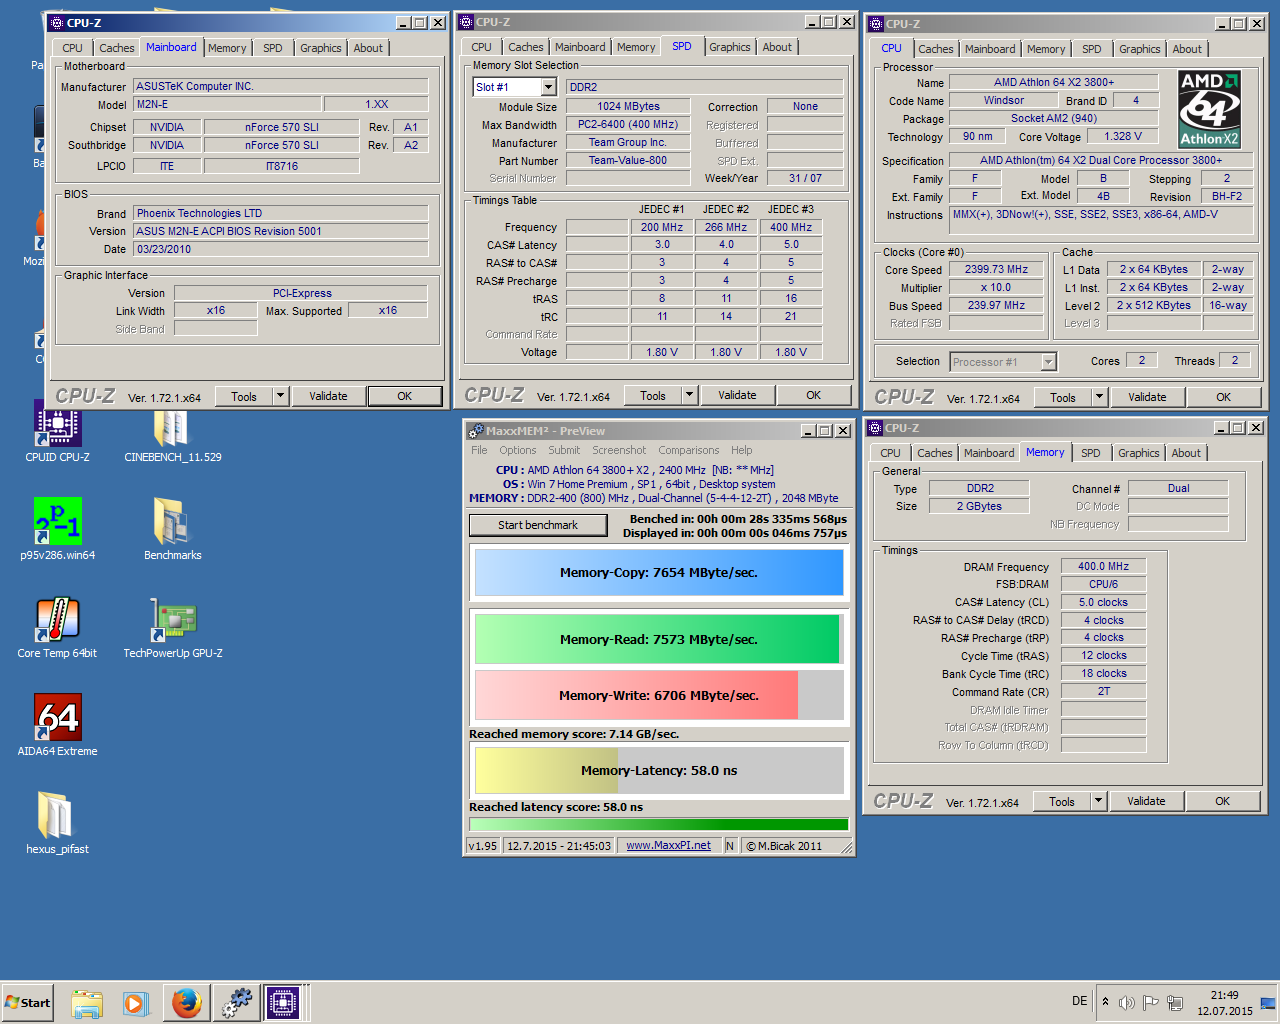Screen dimensions: 1280x1024
Task: Click the Tools button in Mainboard window
Action: click(x=244, y=396)
